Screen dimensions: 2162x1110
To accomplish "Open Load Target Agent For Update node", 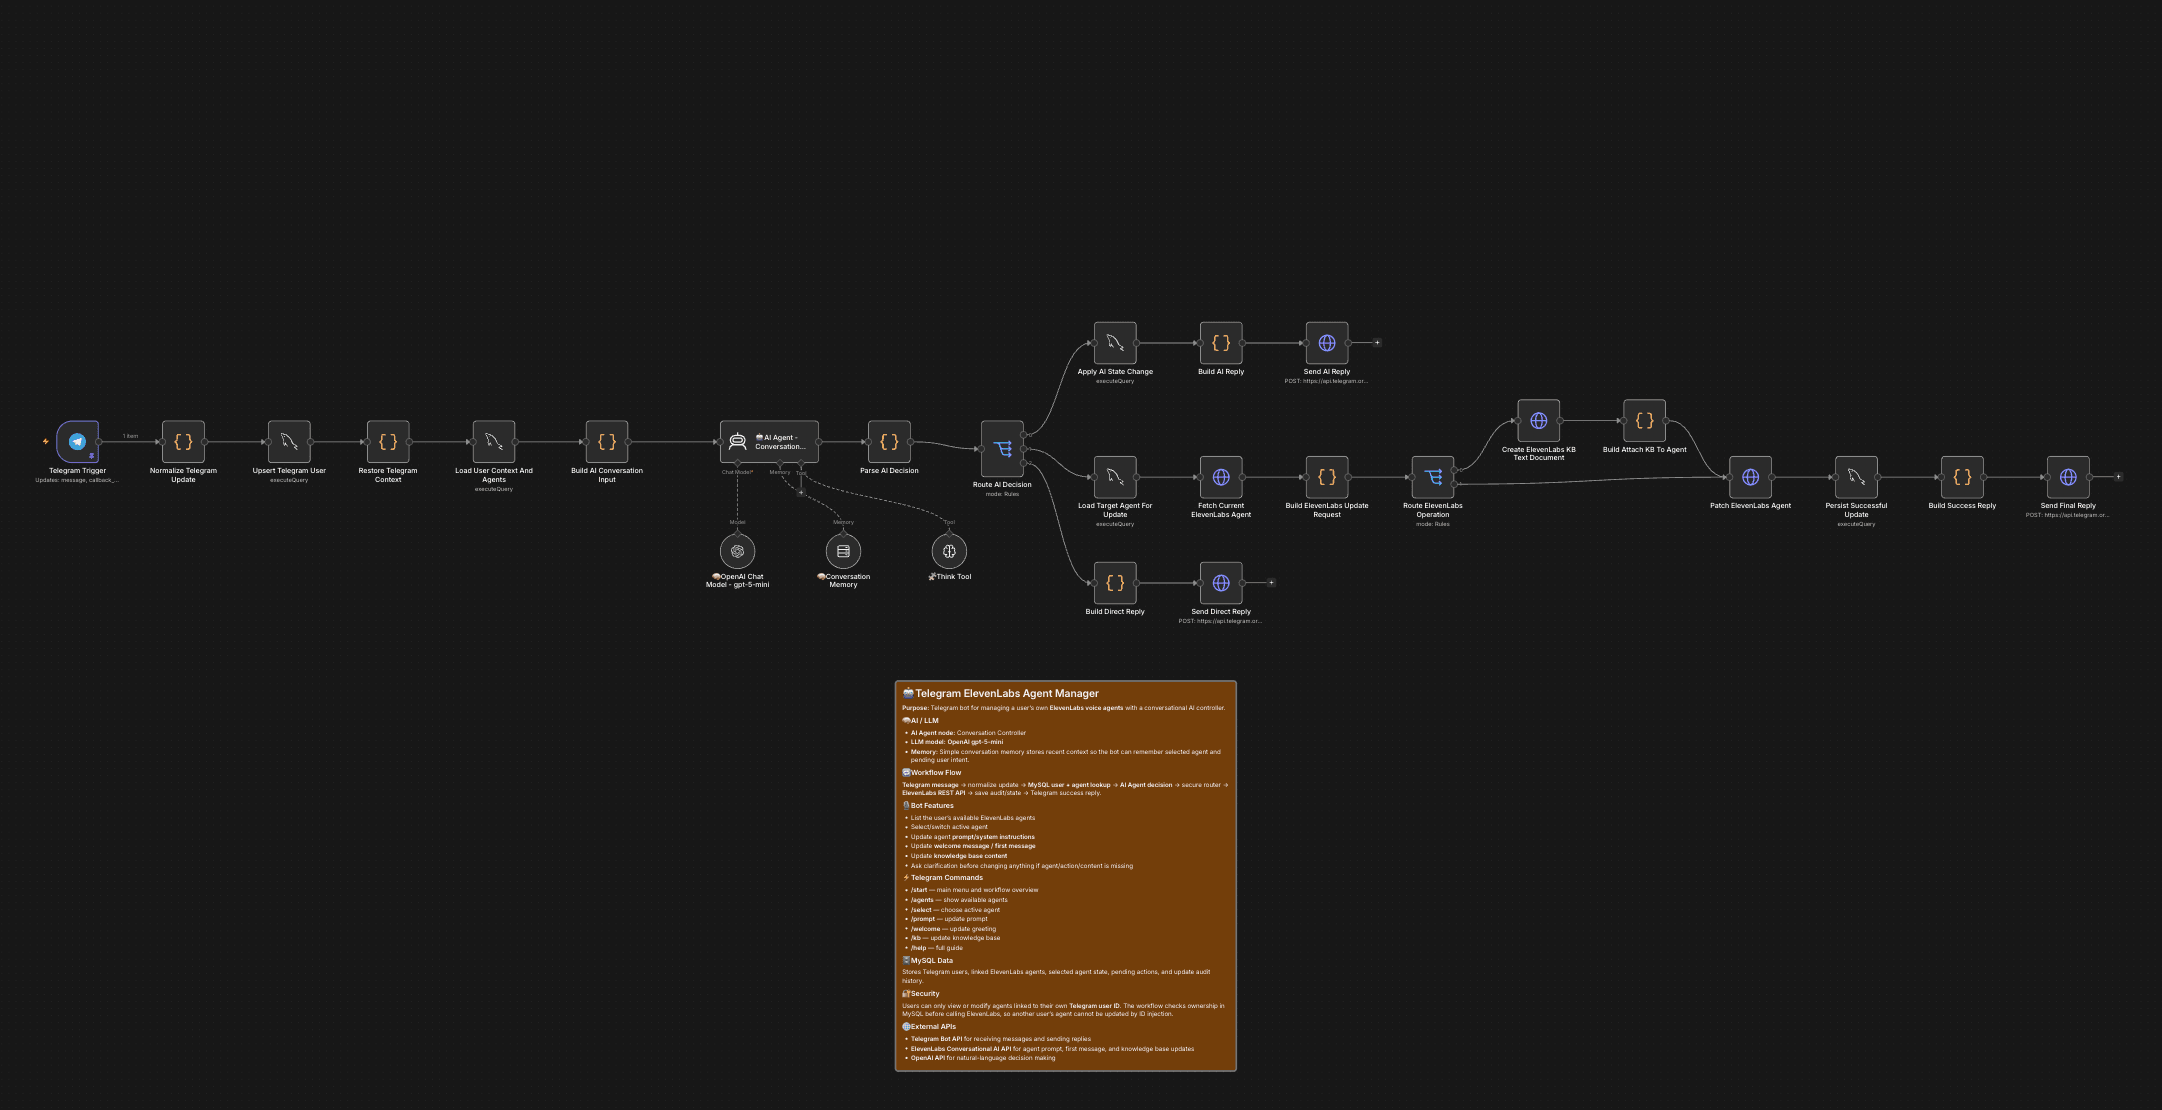I will click(1115, 477).
